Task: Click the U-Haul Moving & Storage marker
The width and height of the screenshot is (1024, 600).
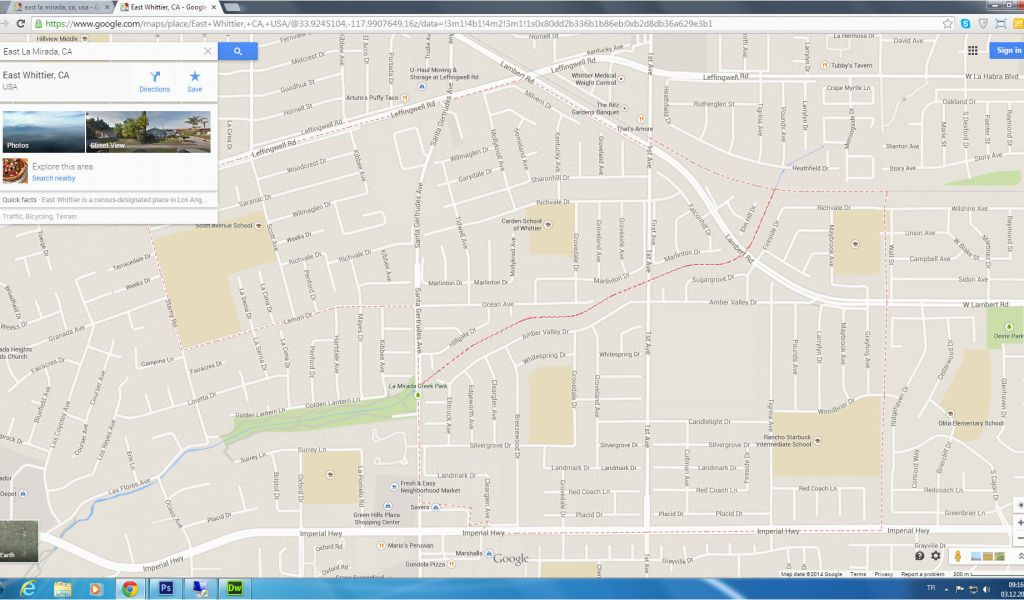Action: pyautogui.click(x=422, y=86)
